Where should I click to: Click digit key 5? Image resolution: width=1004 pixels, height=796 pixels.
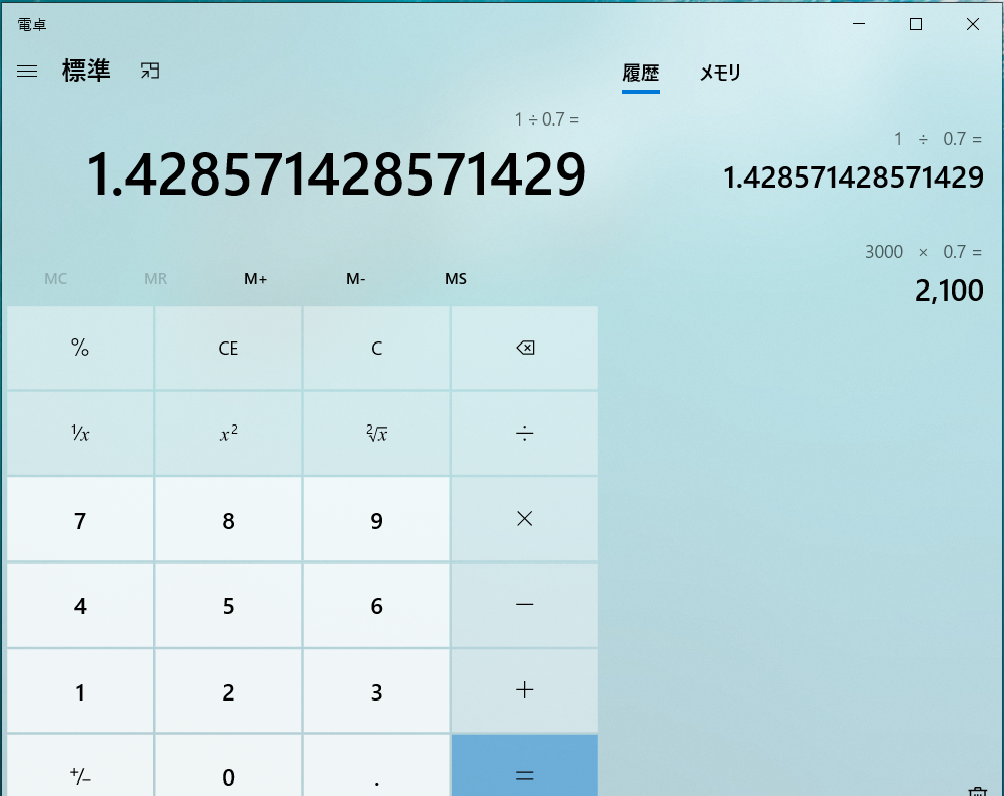point(229,605)
